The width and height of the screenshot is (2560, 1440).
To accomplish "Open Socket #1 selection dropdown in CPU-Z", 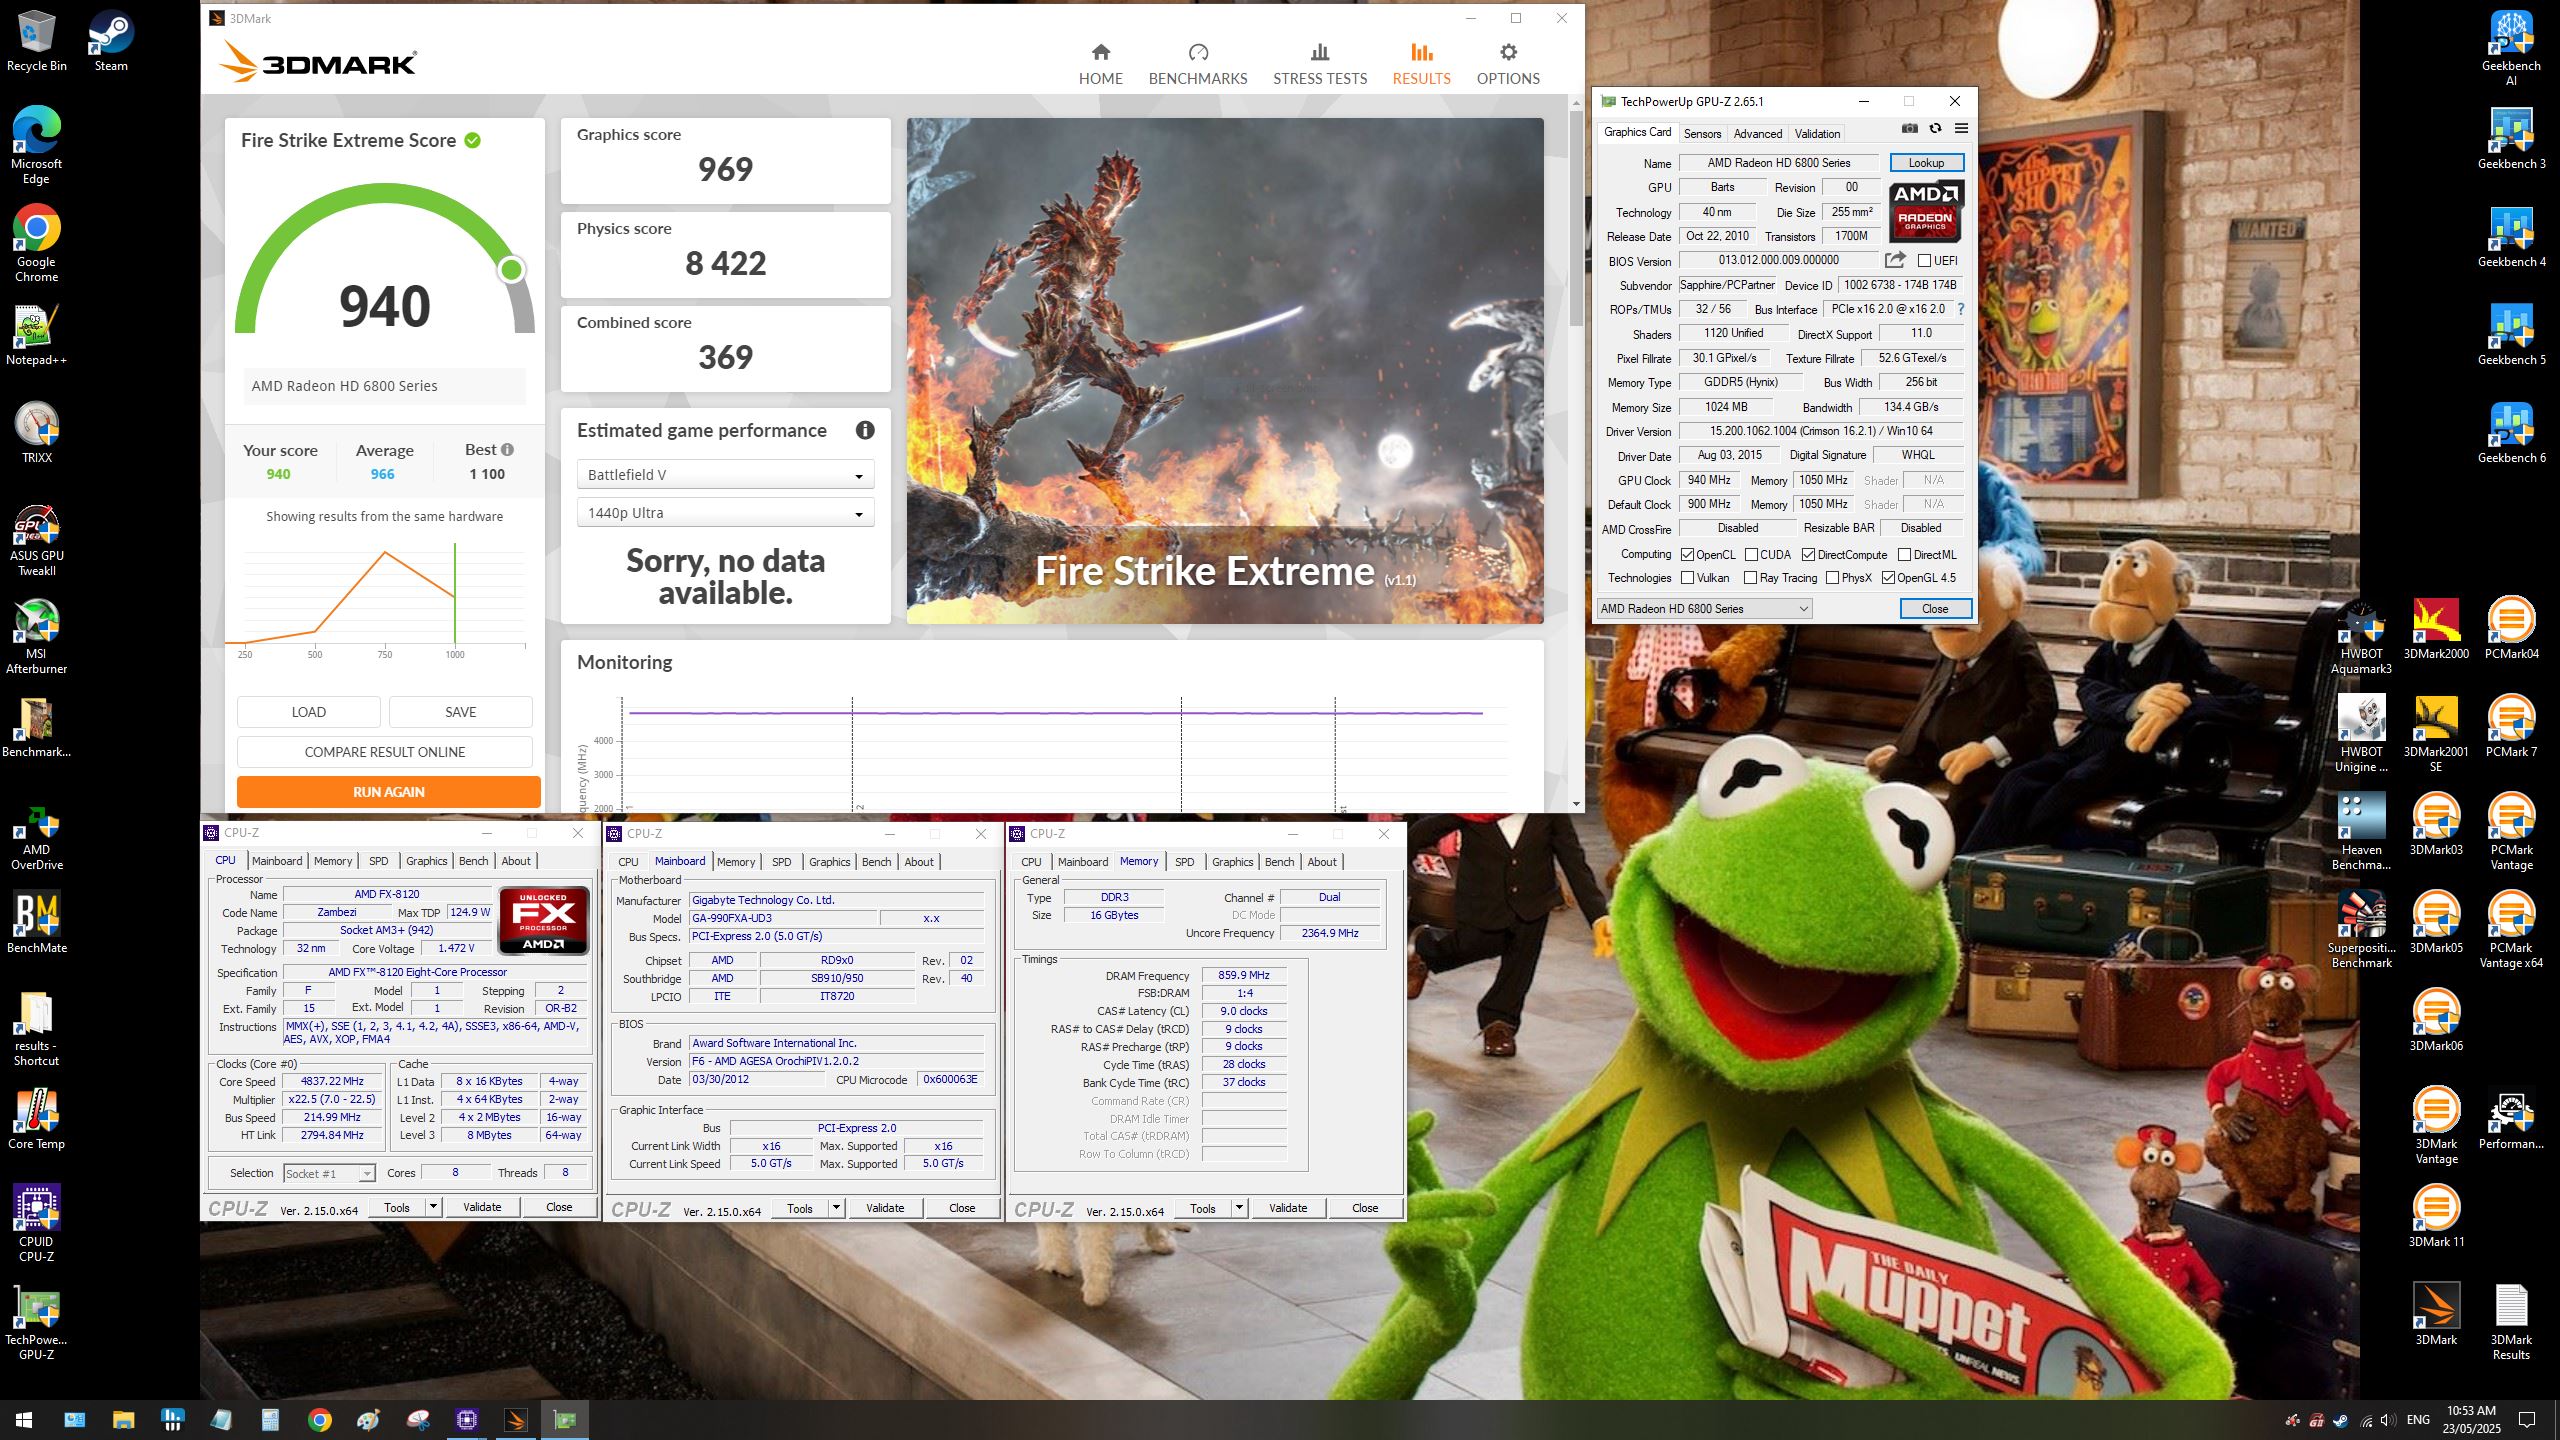I will click(328, 1173).
